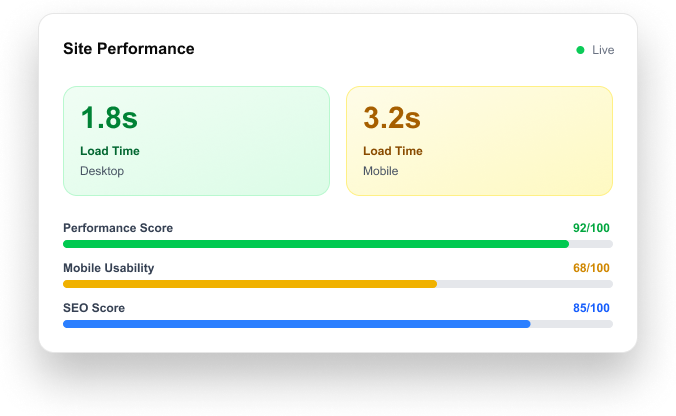The image size is (676, 416).
Task: Click the green Live status dot
Action: (x=580, y=50)
